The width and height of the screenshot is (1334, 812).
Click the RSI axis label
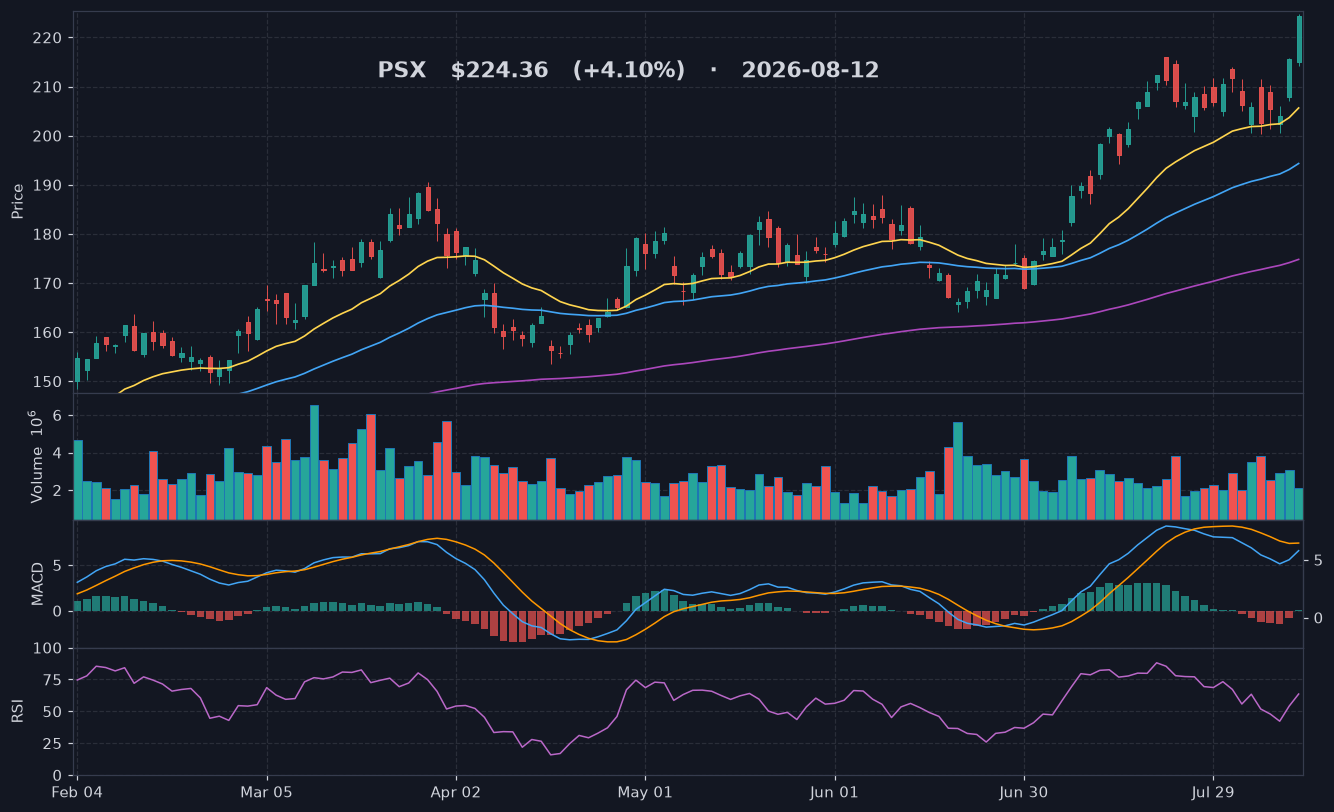click(18, 712)
